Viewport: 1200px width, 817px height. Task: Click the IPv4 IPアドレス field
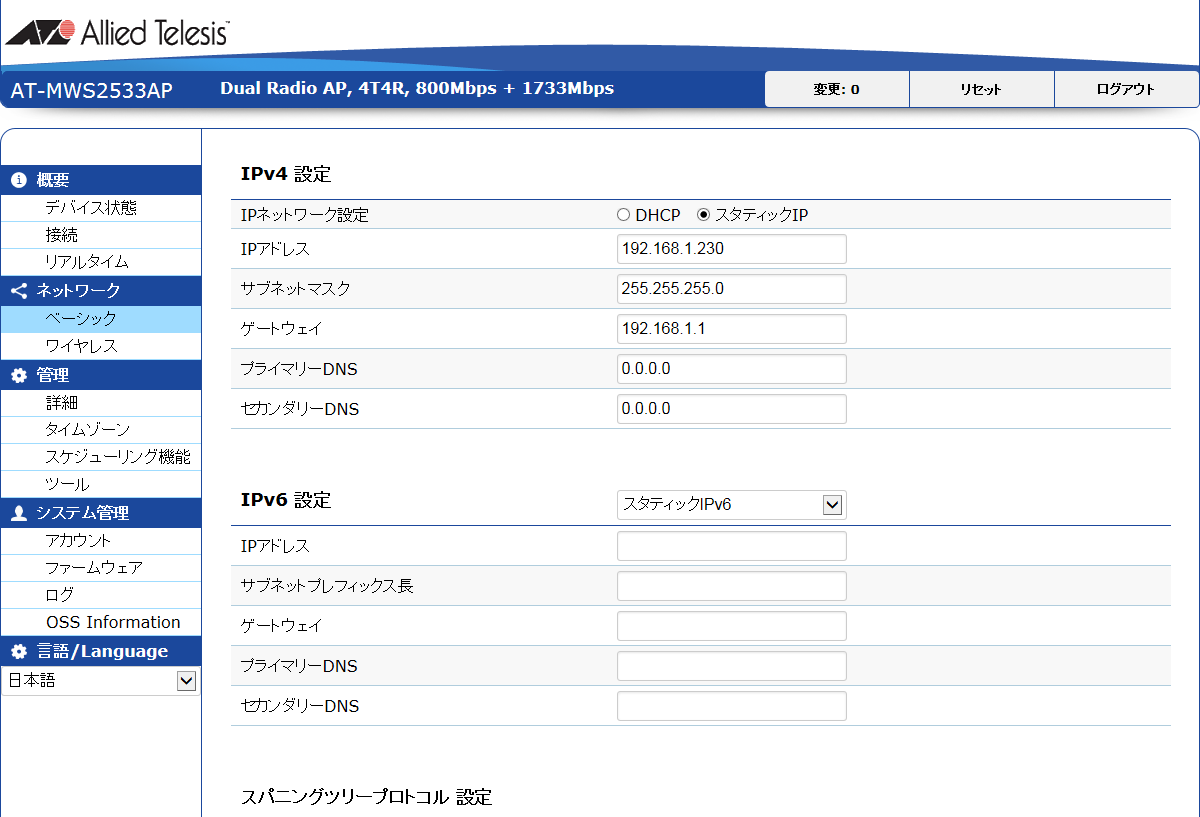click(732, 249)
